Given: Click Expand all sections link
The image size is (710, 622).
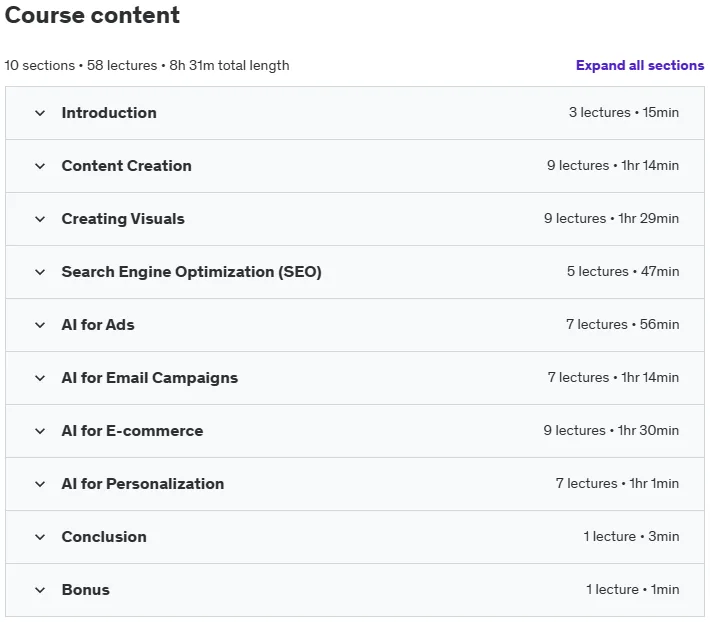Looking at the screenshot, I should click(640, 65).
